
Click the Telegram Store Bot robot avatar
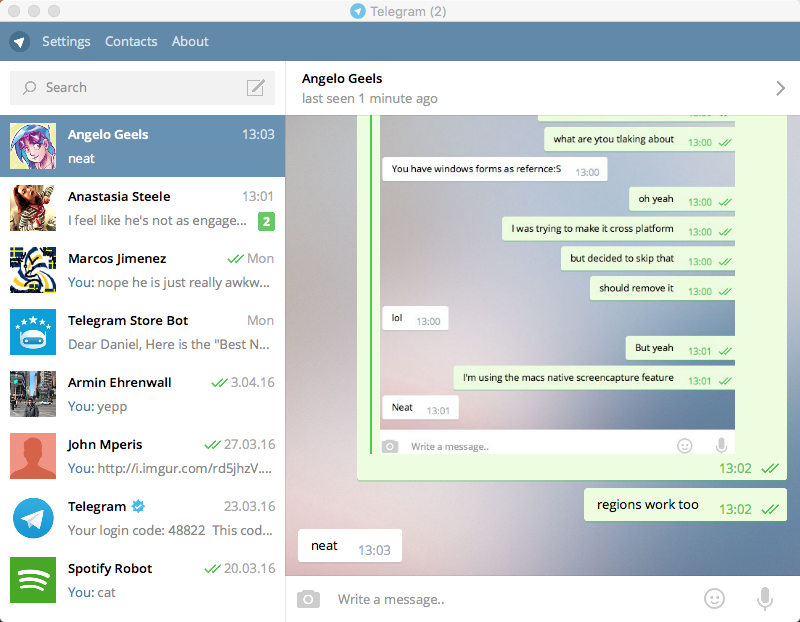click(x=33, y=332)
